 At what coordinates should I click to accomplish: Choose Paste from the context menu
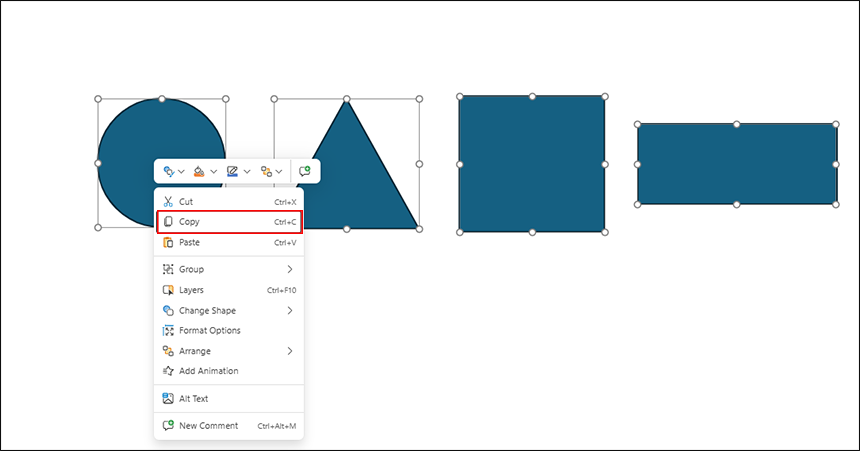(189, 242)
